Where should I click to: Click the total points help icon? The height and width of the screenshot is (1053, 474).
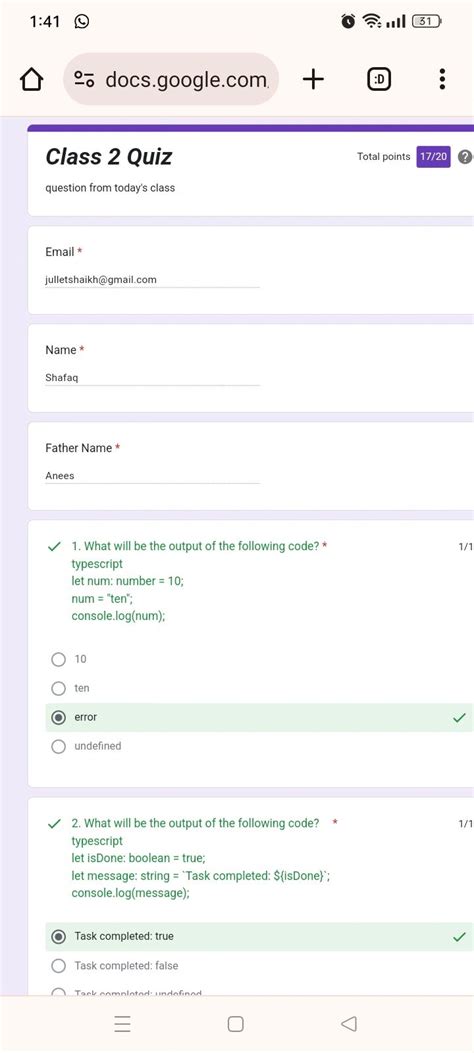pyautogui.click(x=465, y=156)
